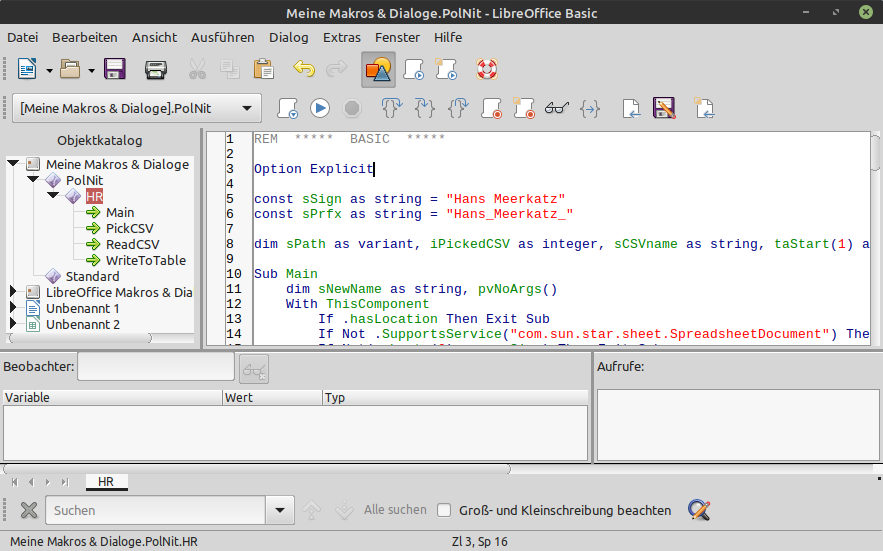Enable Watch with the glasses icon

(x=557, y=108)
